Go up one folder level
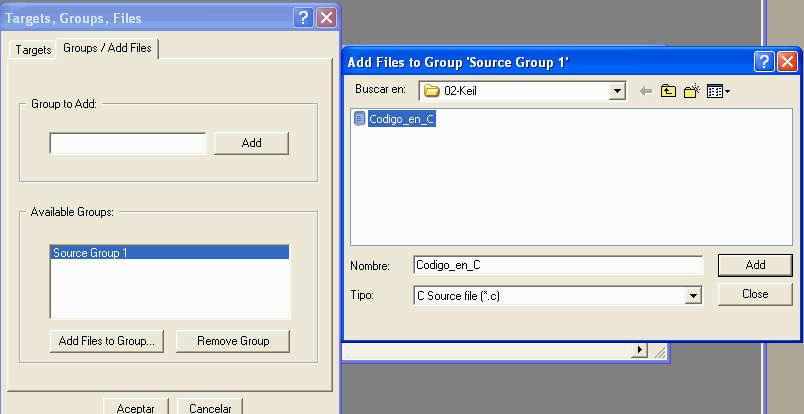The image size is (804, 414). (x=668, y=91)
